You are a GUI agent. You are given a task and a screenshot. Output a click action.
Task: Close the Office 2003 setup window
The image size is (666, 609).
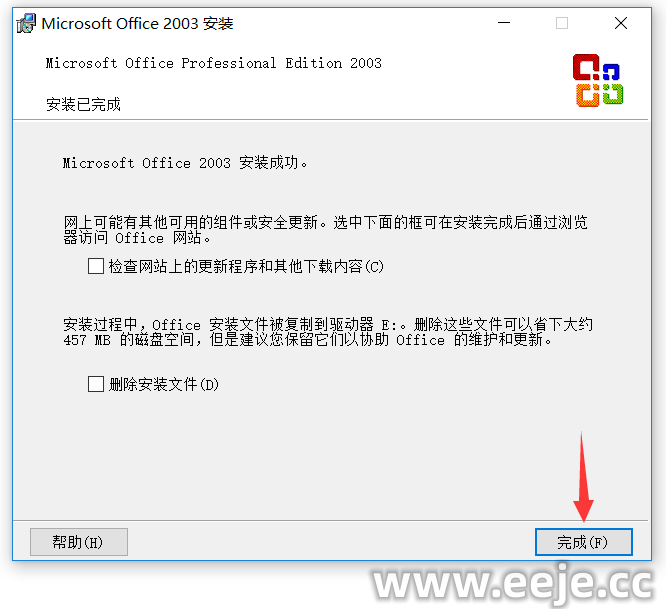tap(621, 23)
